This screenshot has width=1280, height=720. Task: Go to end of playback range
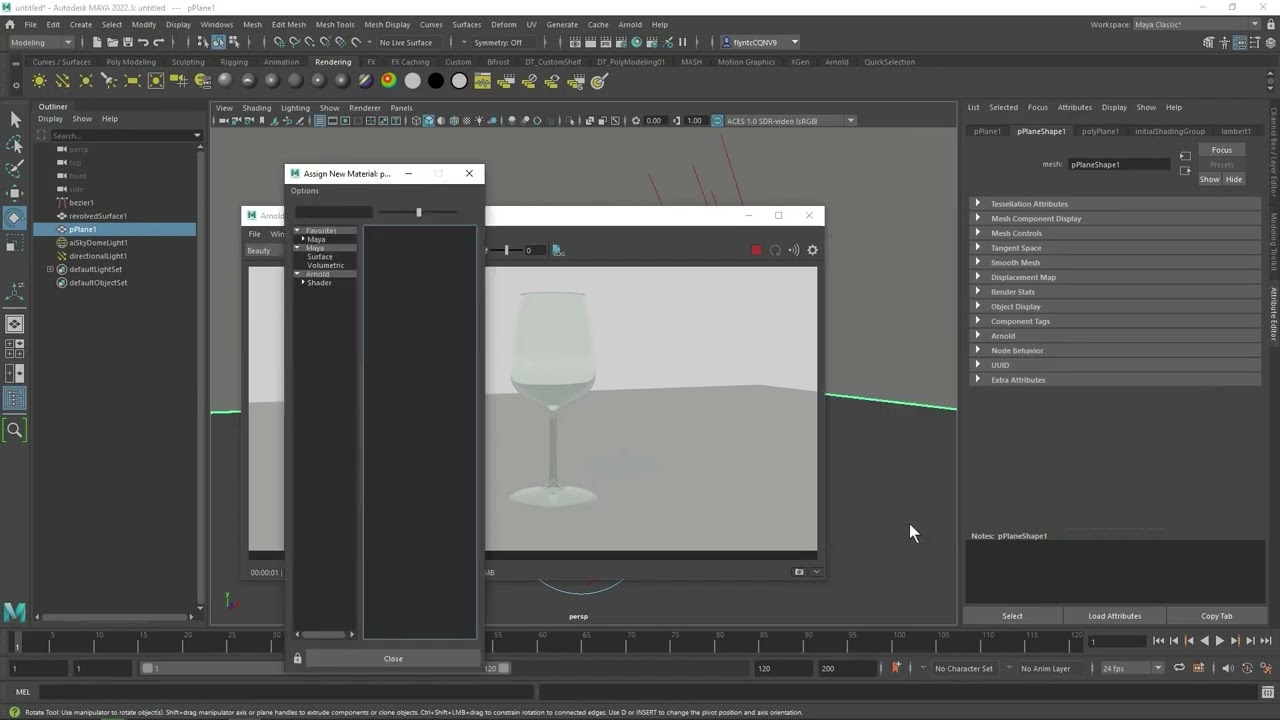pos(1265,641)
